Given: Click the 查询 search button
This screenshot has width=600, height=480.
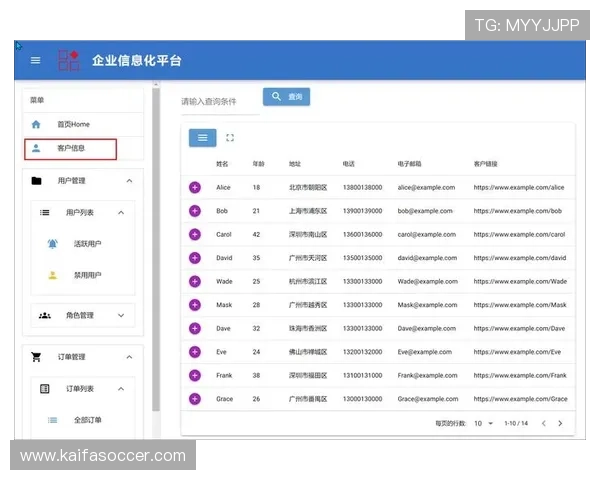Looking at the screenshot, I should pos(287,97).
